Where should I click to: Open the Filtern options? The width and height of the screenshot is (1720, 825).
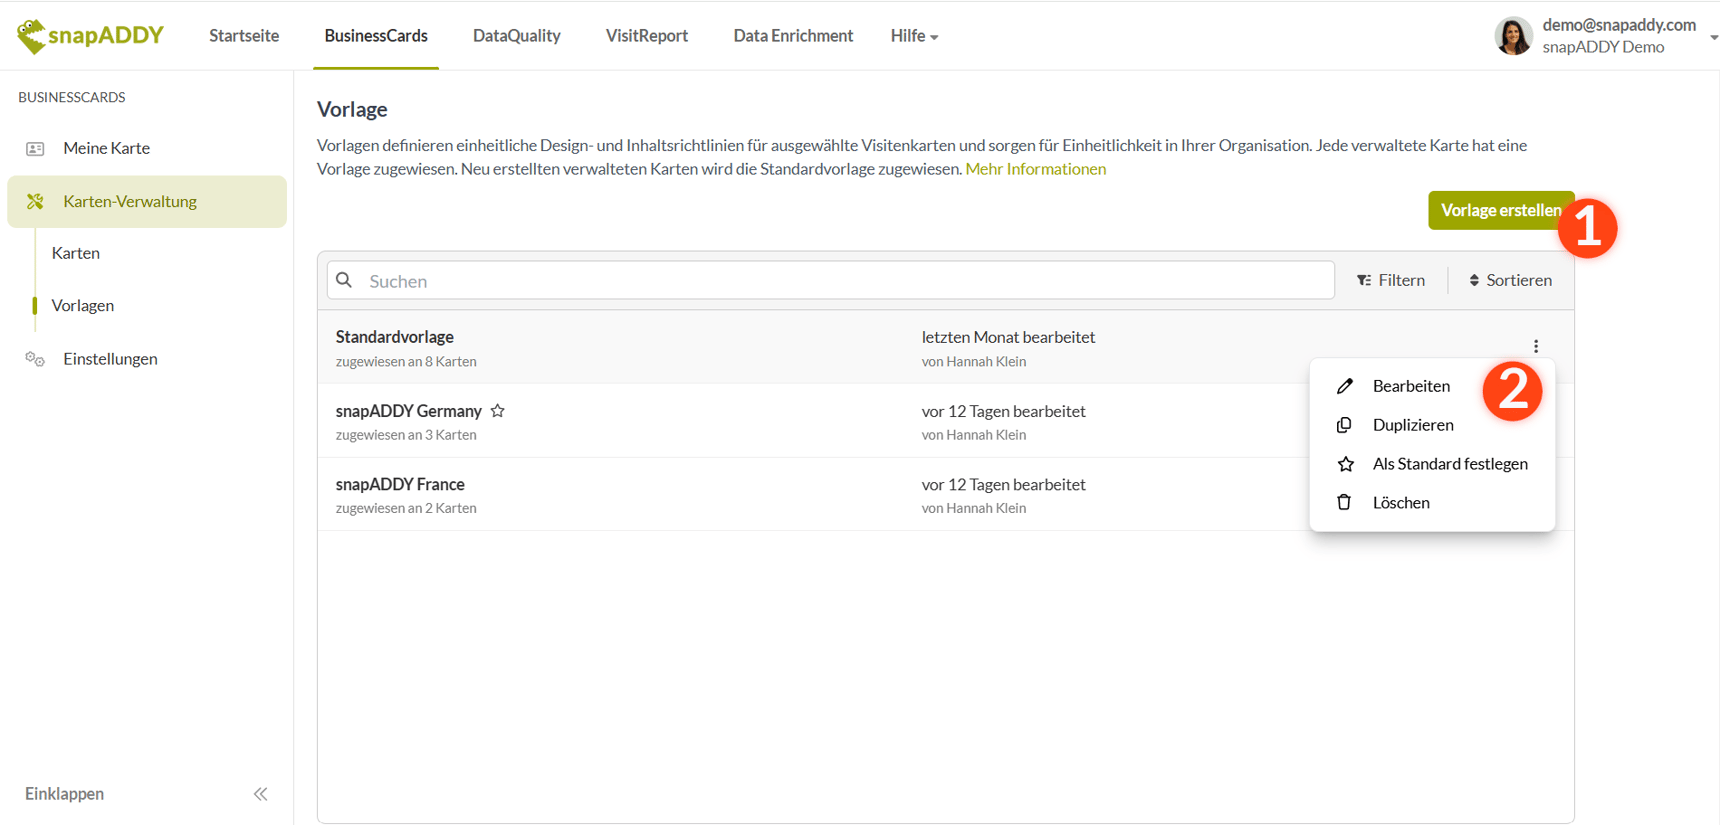click(1391, 281)
